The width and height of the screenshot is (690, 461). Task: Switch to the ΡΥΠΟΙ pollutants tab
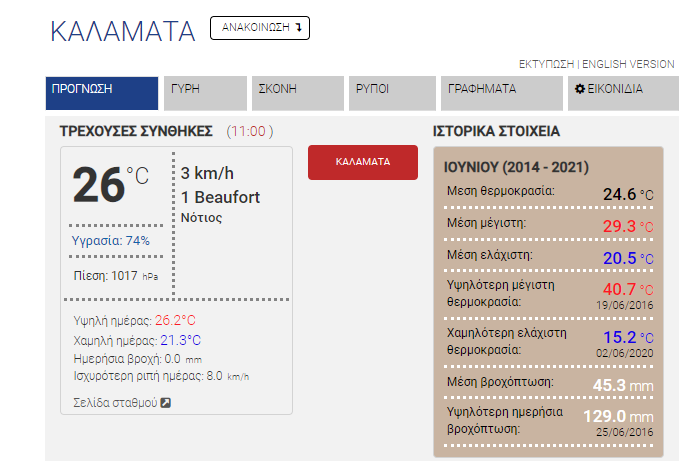[x=392, y=93]
